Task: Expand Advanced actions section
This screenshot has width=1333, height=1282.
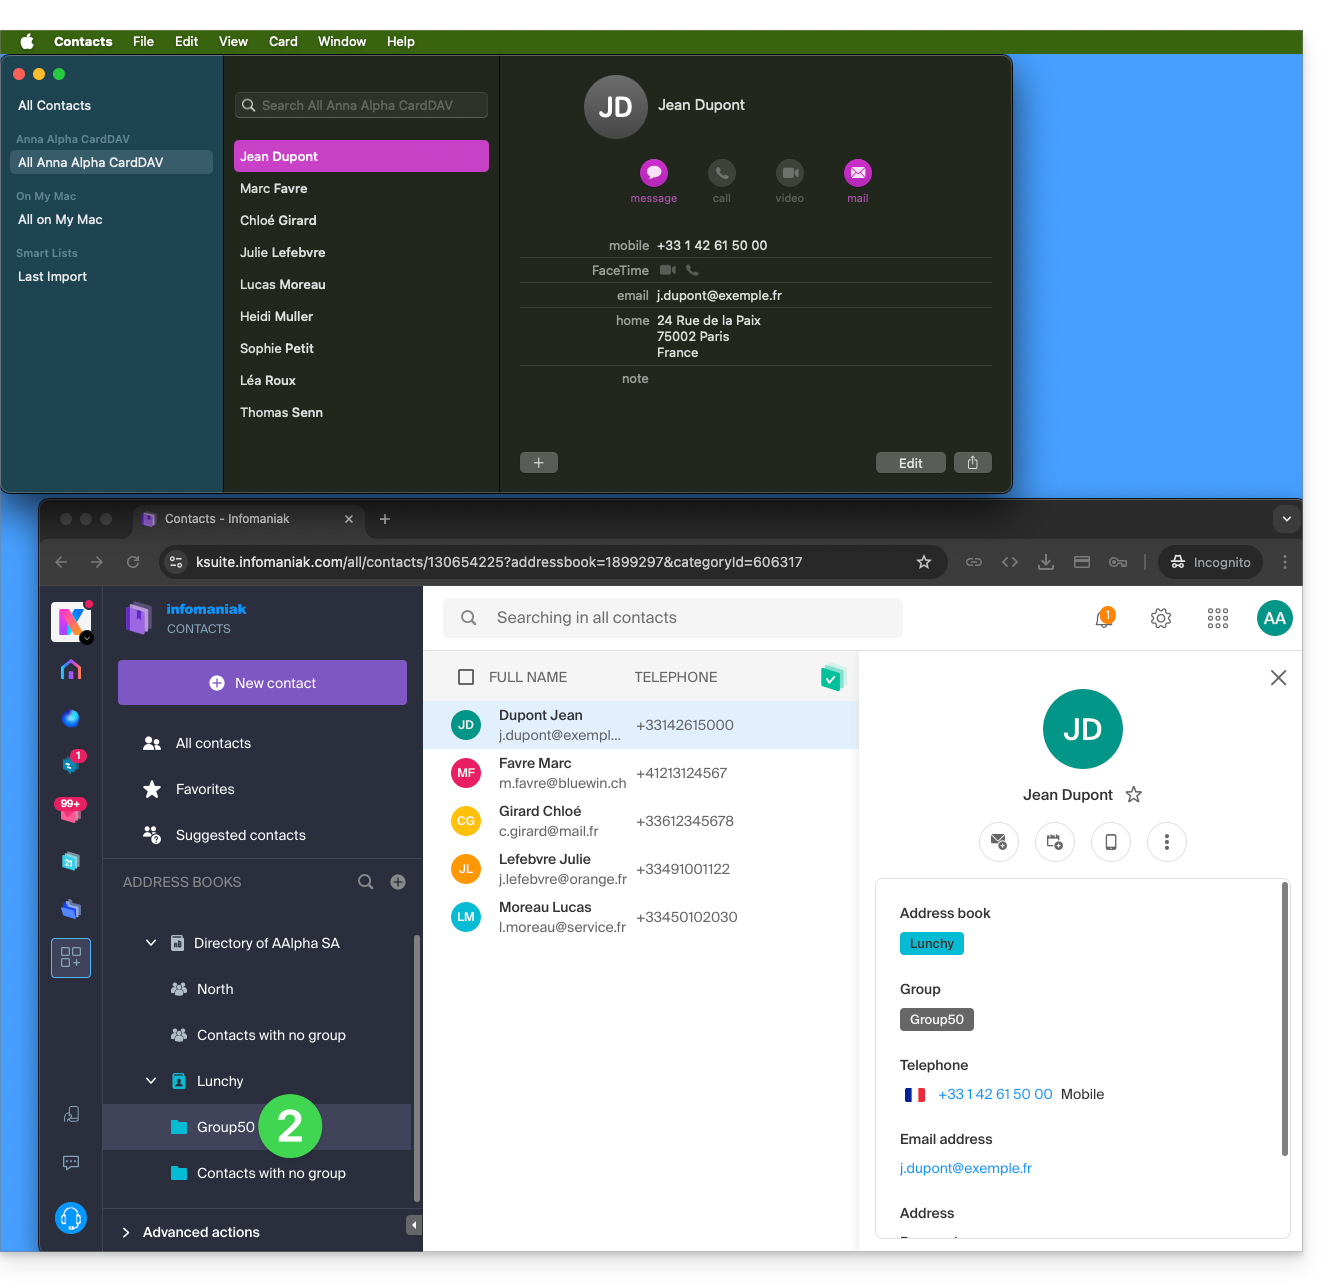Action: point(127,1232)
